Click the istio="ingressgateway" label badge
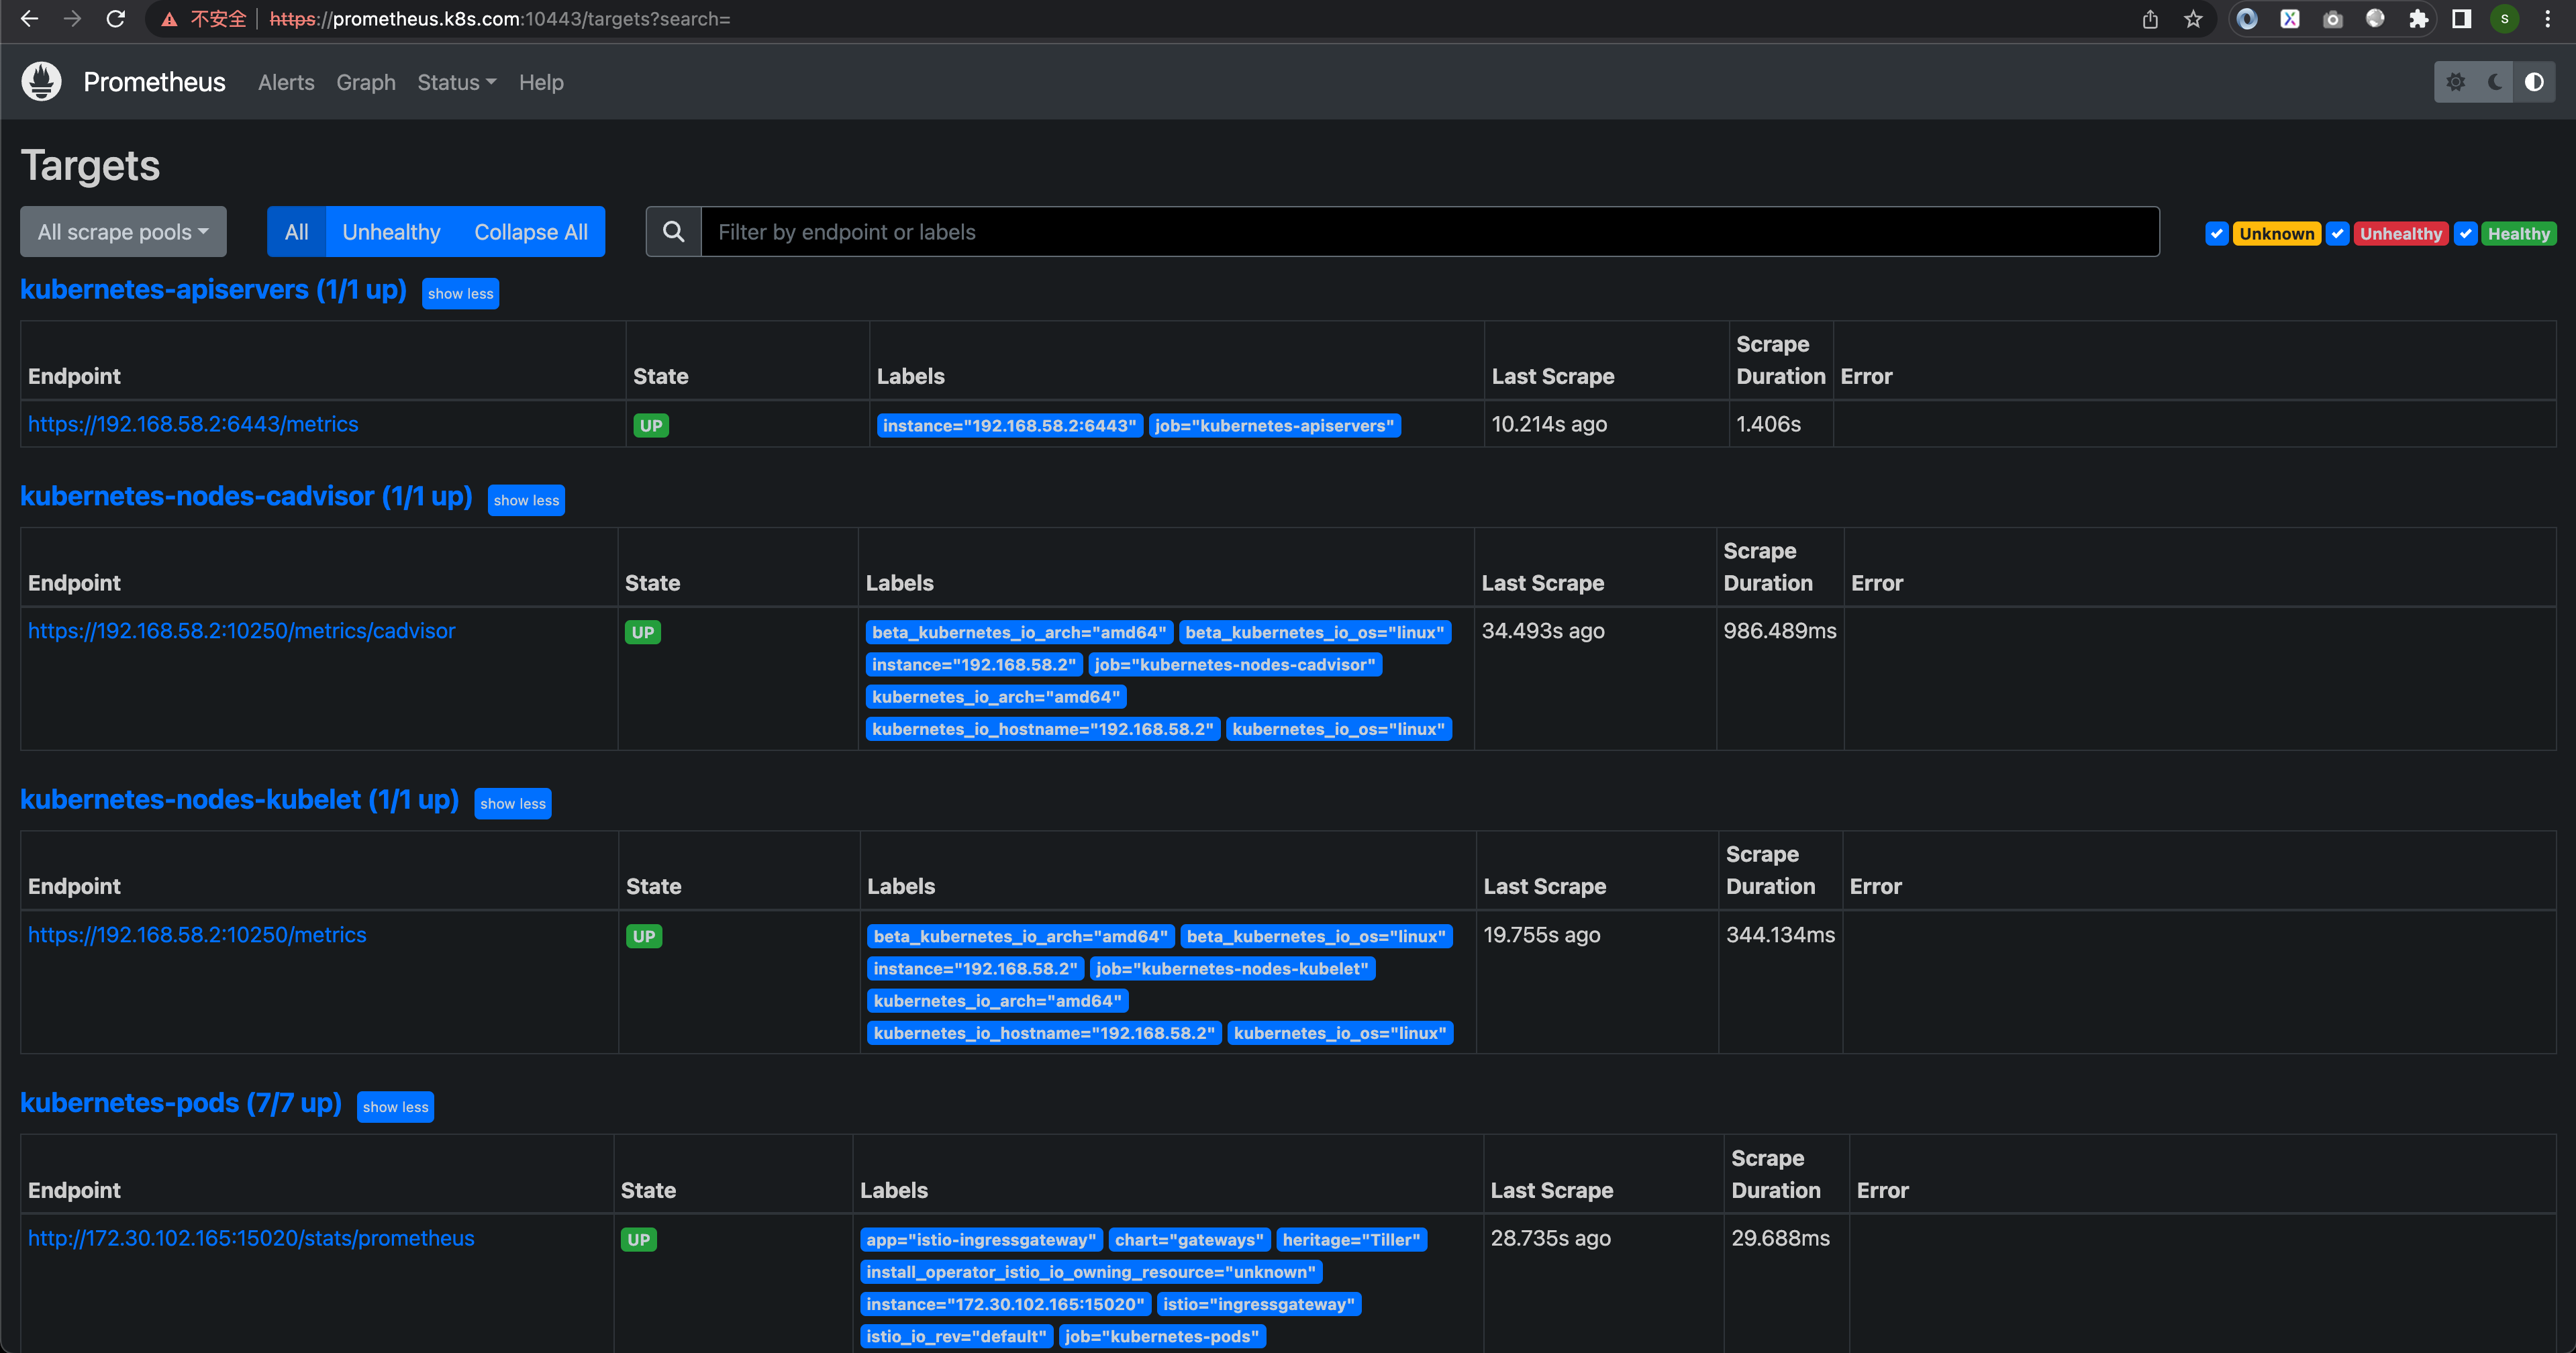2576x1353 pixels. click(x=1259, y=1304)
